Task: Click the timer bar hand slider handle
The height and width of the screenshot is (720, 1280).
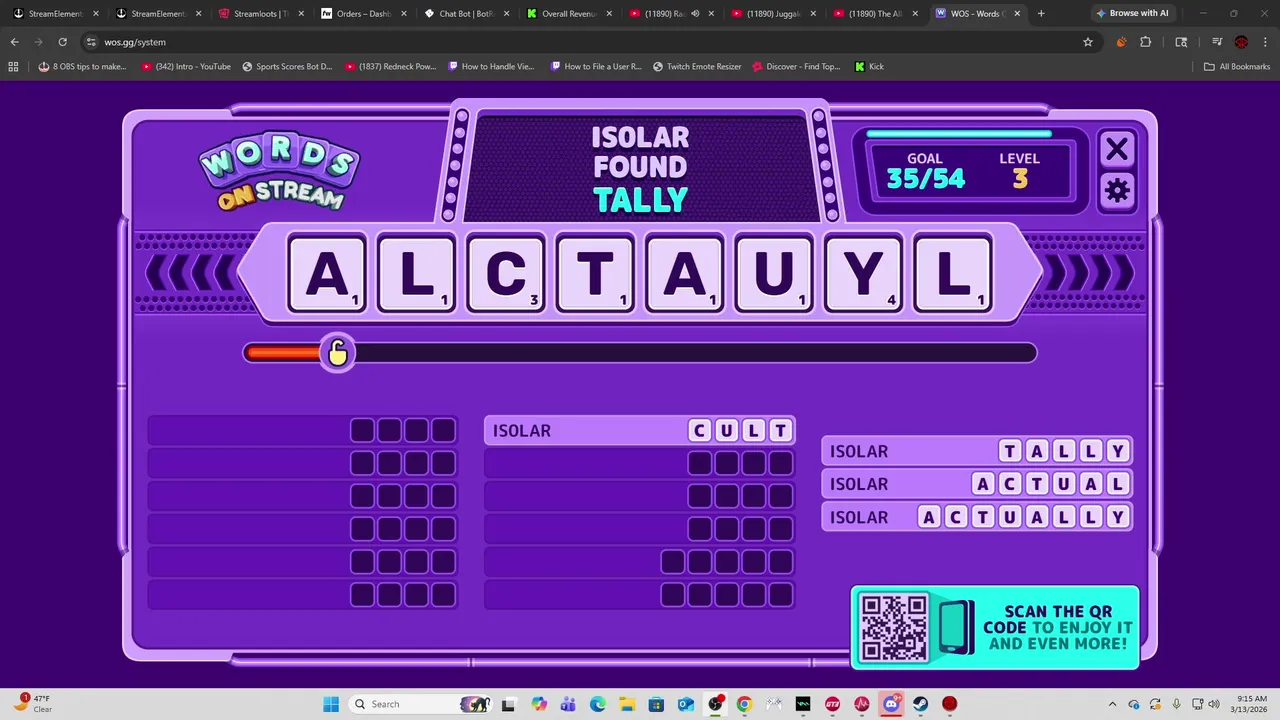Action: (337, 352)
